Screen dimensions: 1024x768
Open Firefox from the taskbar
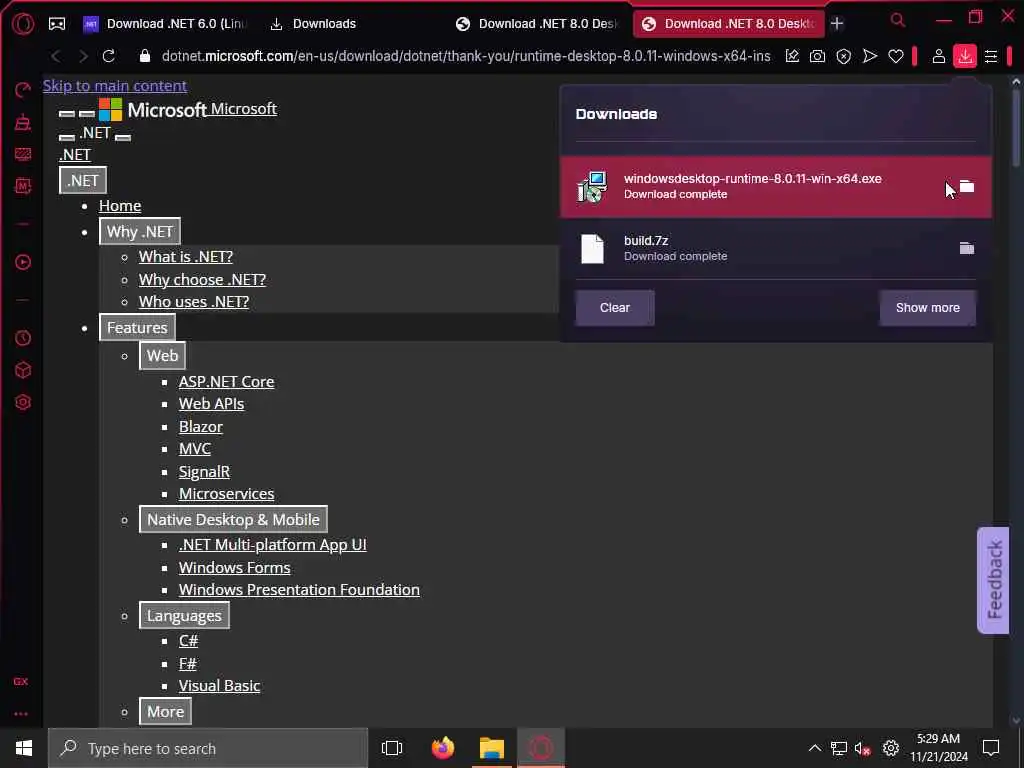(443, 748)
